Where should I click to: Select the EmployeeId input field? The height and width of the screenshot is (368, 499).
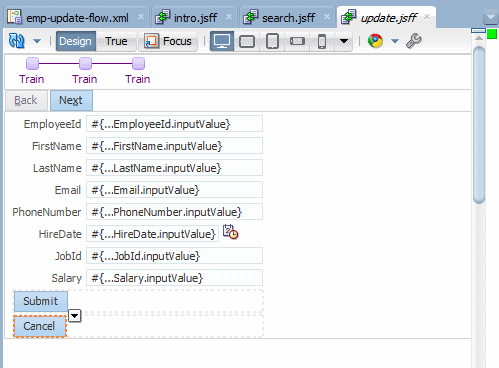pos(174,124)
